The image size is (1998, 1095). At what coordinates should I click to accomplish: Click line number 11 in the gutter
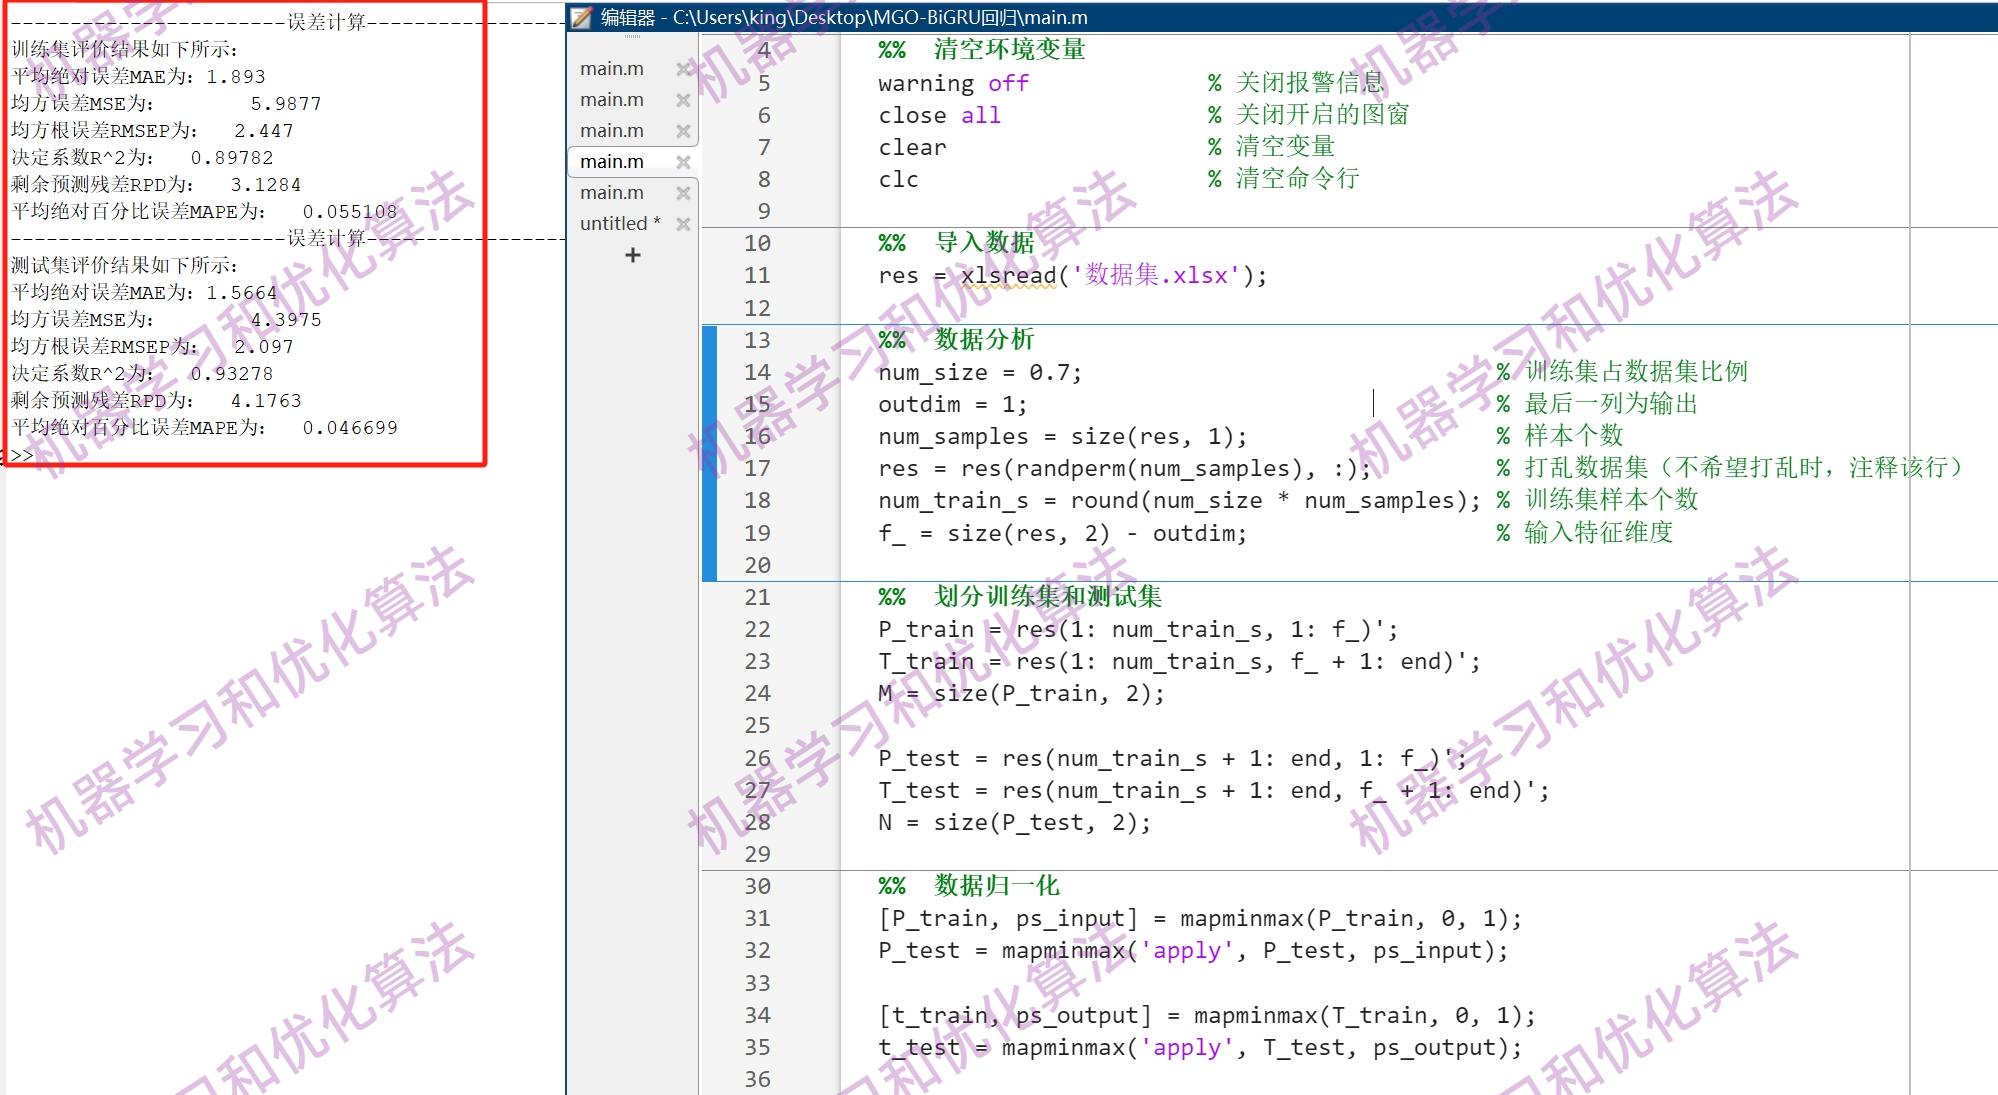tap(757, 276)
